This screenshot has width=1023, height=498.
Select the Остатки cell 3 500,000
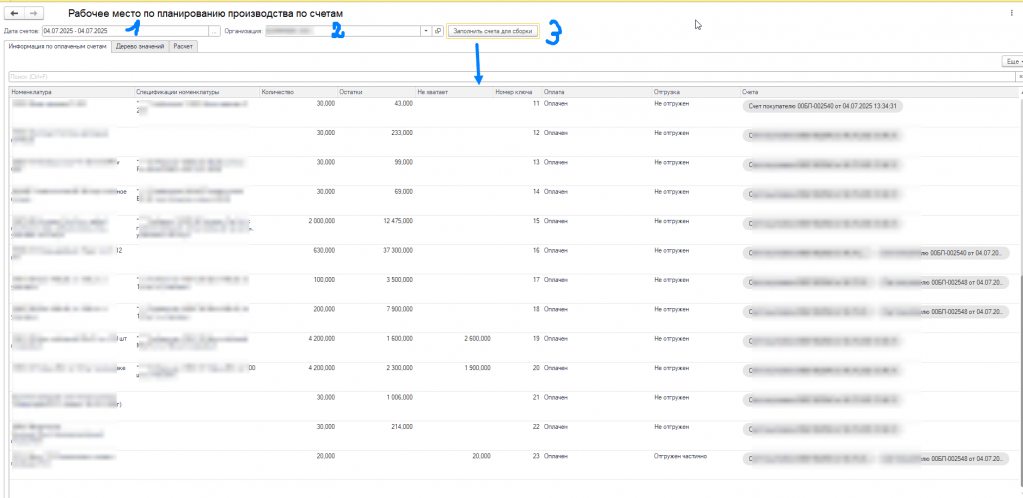[399, 281]
